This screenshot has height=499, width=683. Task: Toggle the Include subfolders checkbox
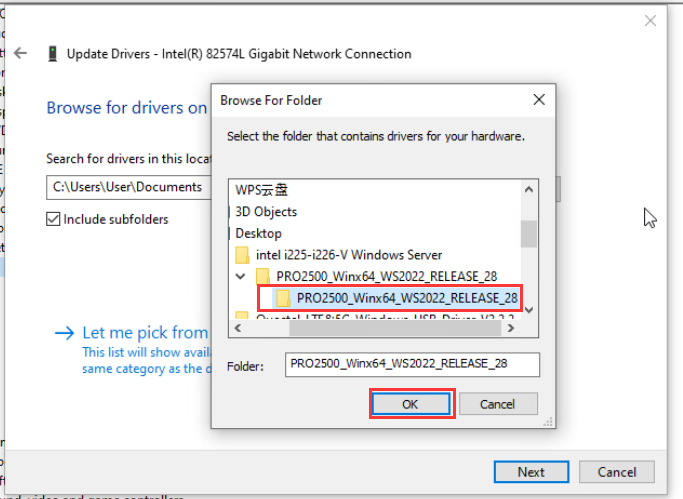53,219
